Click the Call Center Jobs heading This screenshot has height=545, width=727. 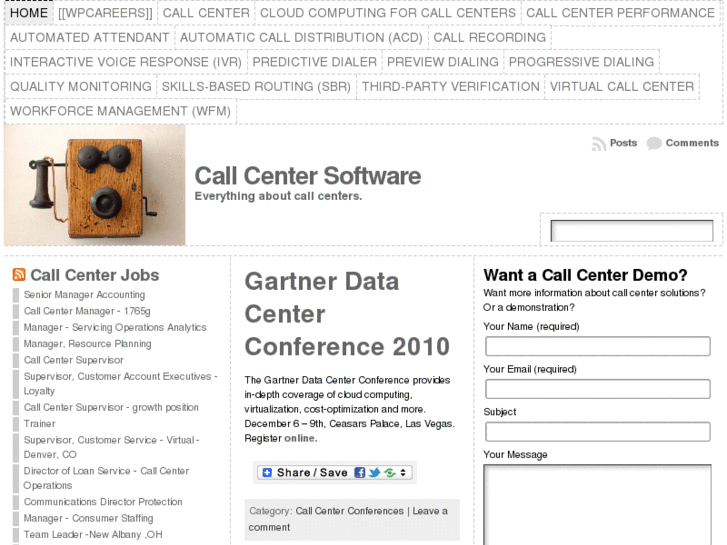[x=95, y=275]
